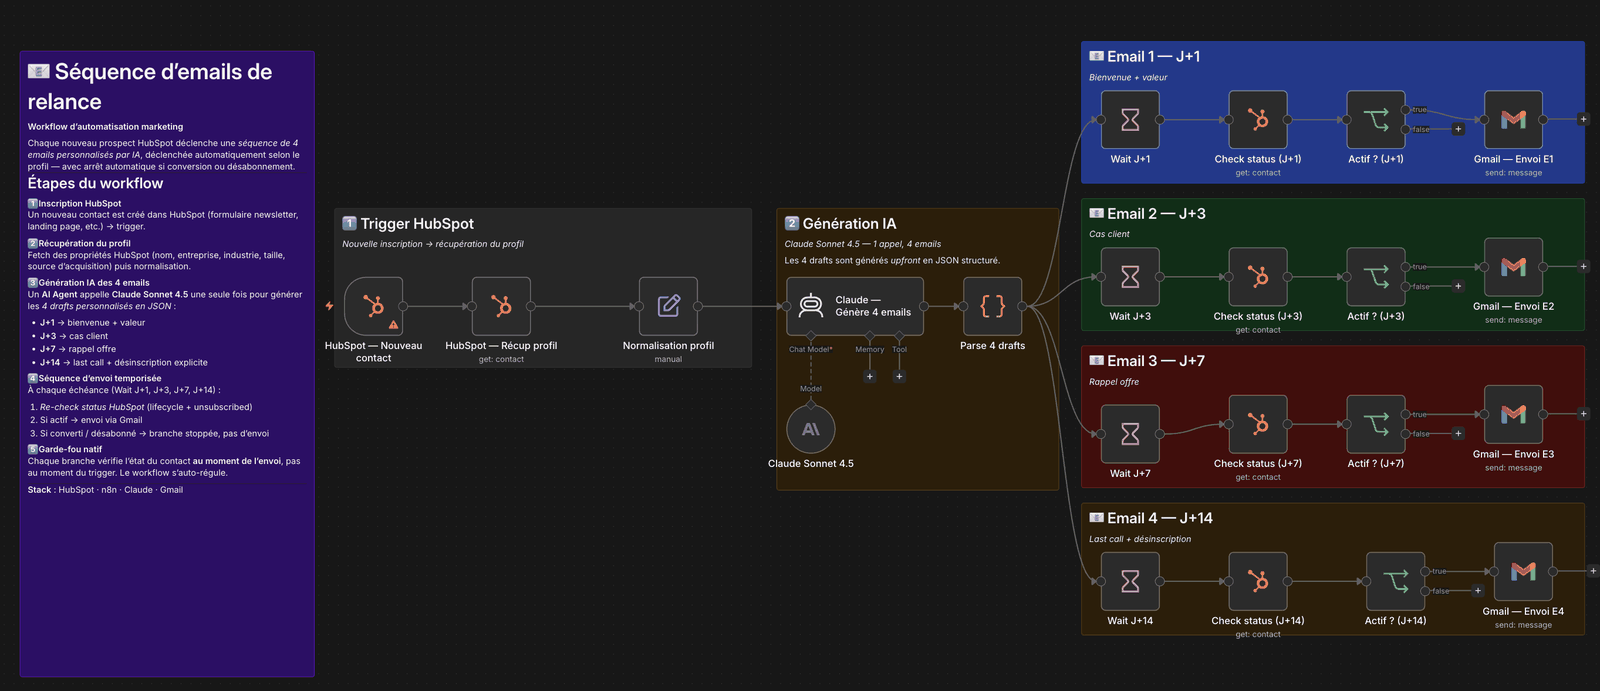Click the Chat Model* connector label

[x=810, y=349]
